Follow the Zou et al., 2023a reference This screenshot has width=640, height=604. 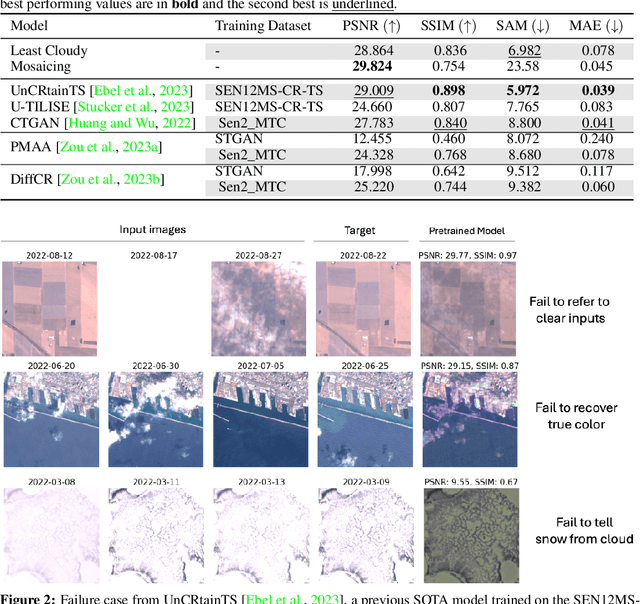click(x=113, y=145)
